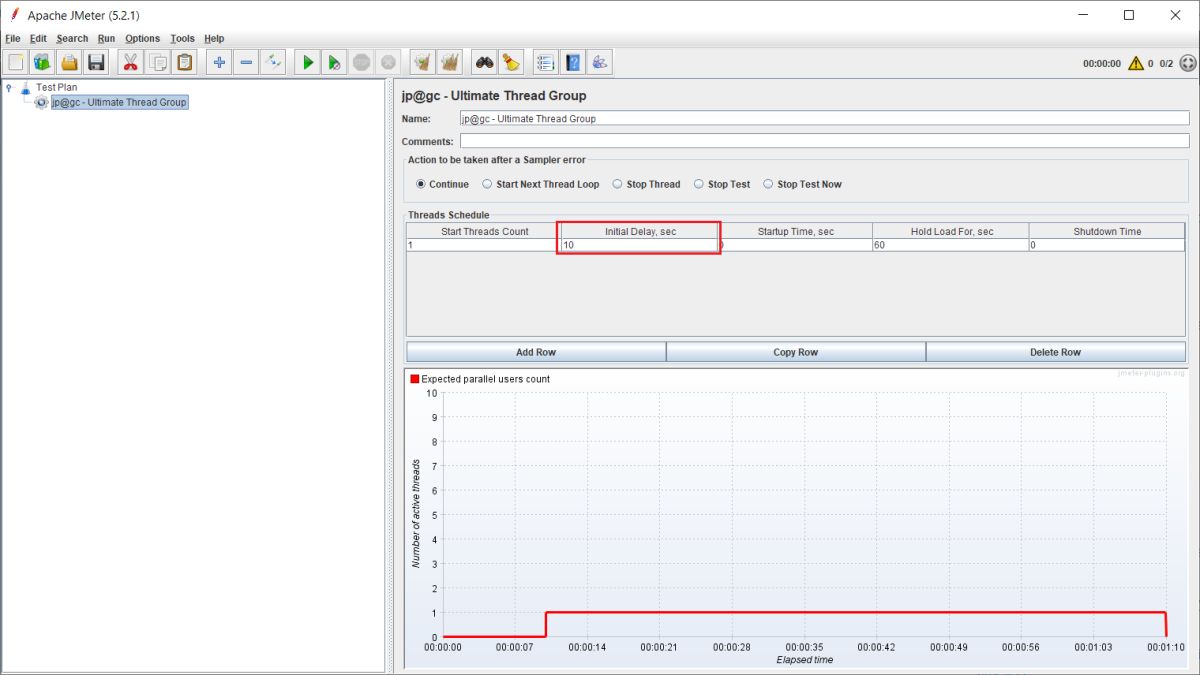
Task: Click the Startup Time, sec column header
Action: coord(795,231)
